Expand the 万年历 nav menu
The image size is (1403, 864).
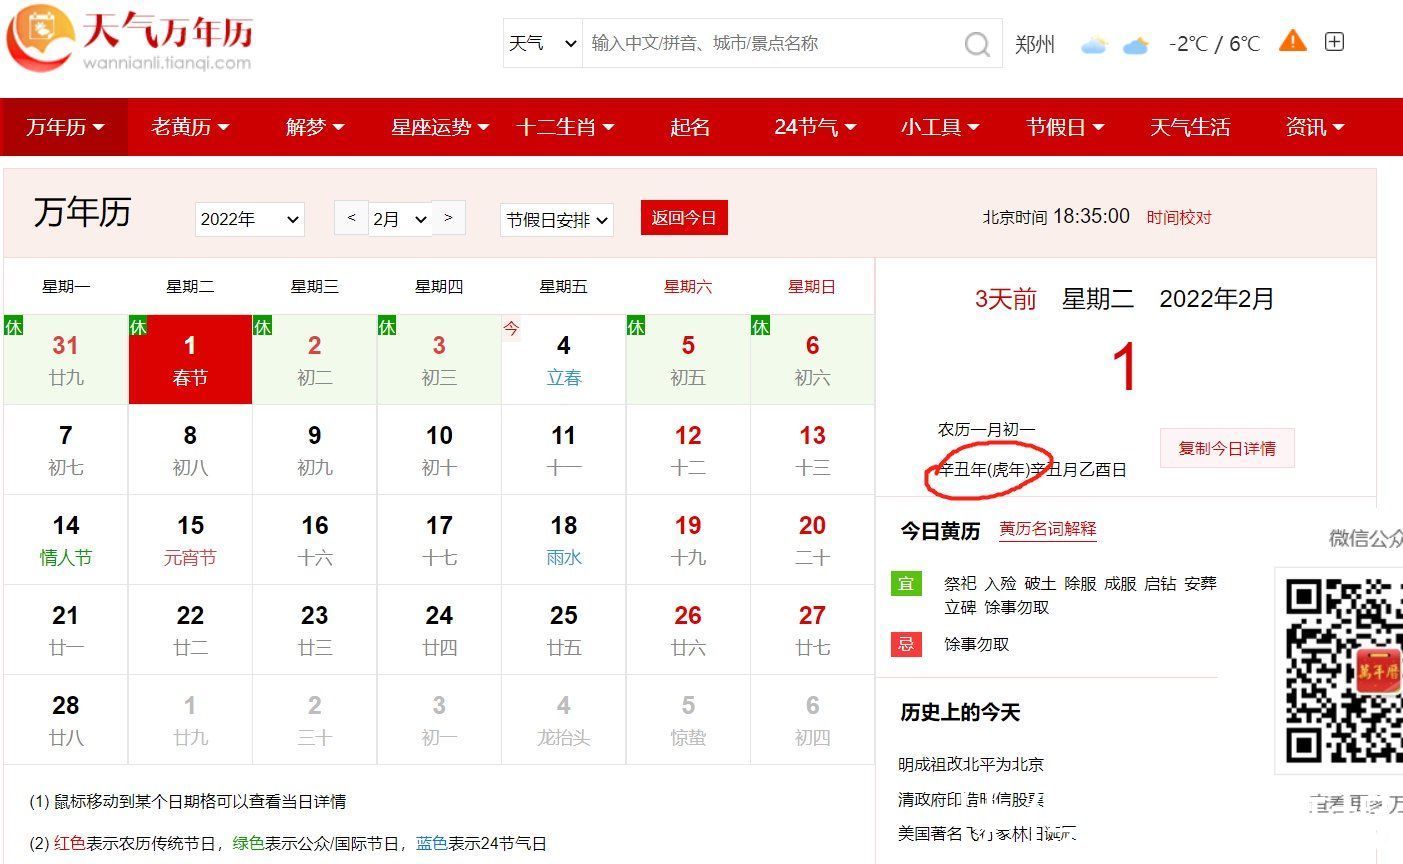tap(65, 127)
